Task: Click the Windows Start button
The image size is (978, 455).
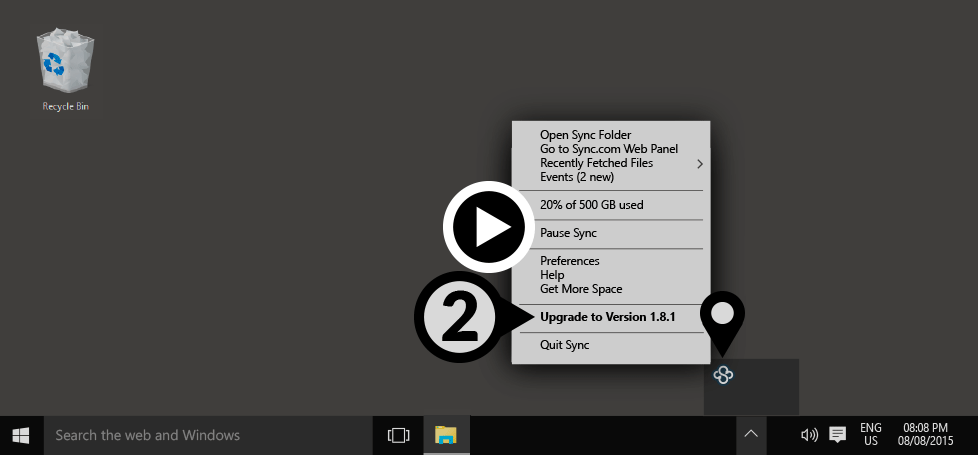Action: point(21,435)
